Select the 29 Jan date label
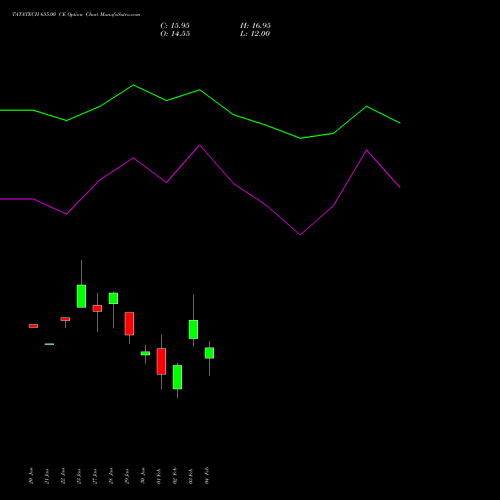The width and height of the screenshot is (500, 500). coord(127,476)
